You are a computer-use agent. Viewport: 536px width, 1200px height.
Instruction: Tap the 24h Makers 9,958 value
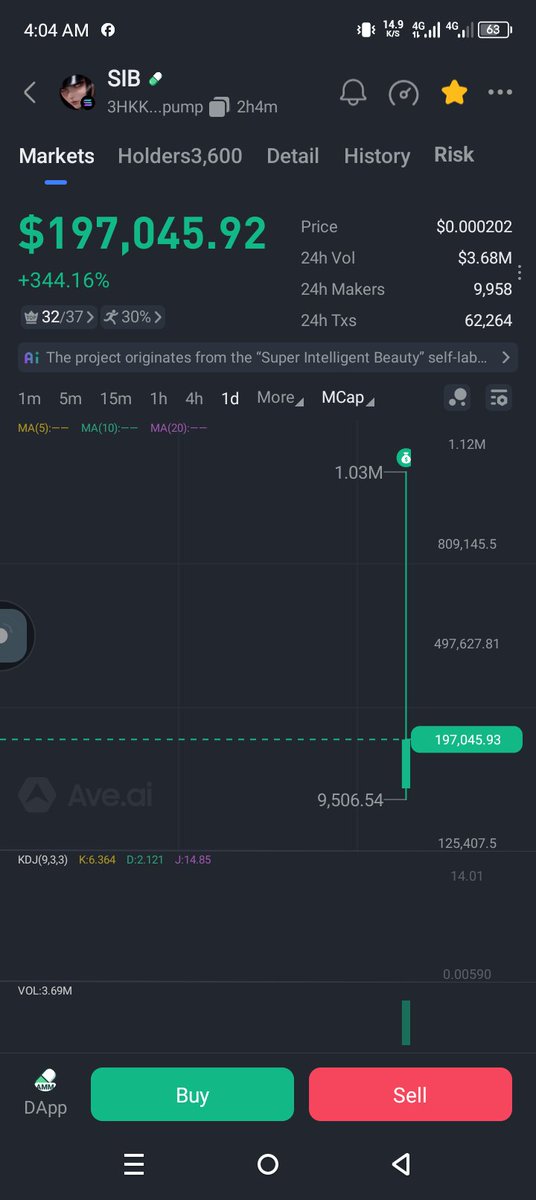[x=491, y=289]
